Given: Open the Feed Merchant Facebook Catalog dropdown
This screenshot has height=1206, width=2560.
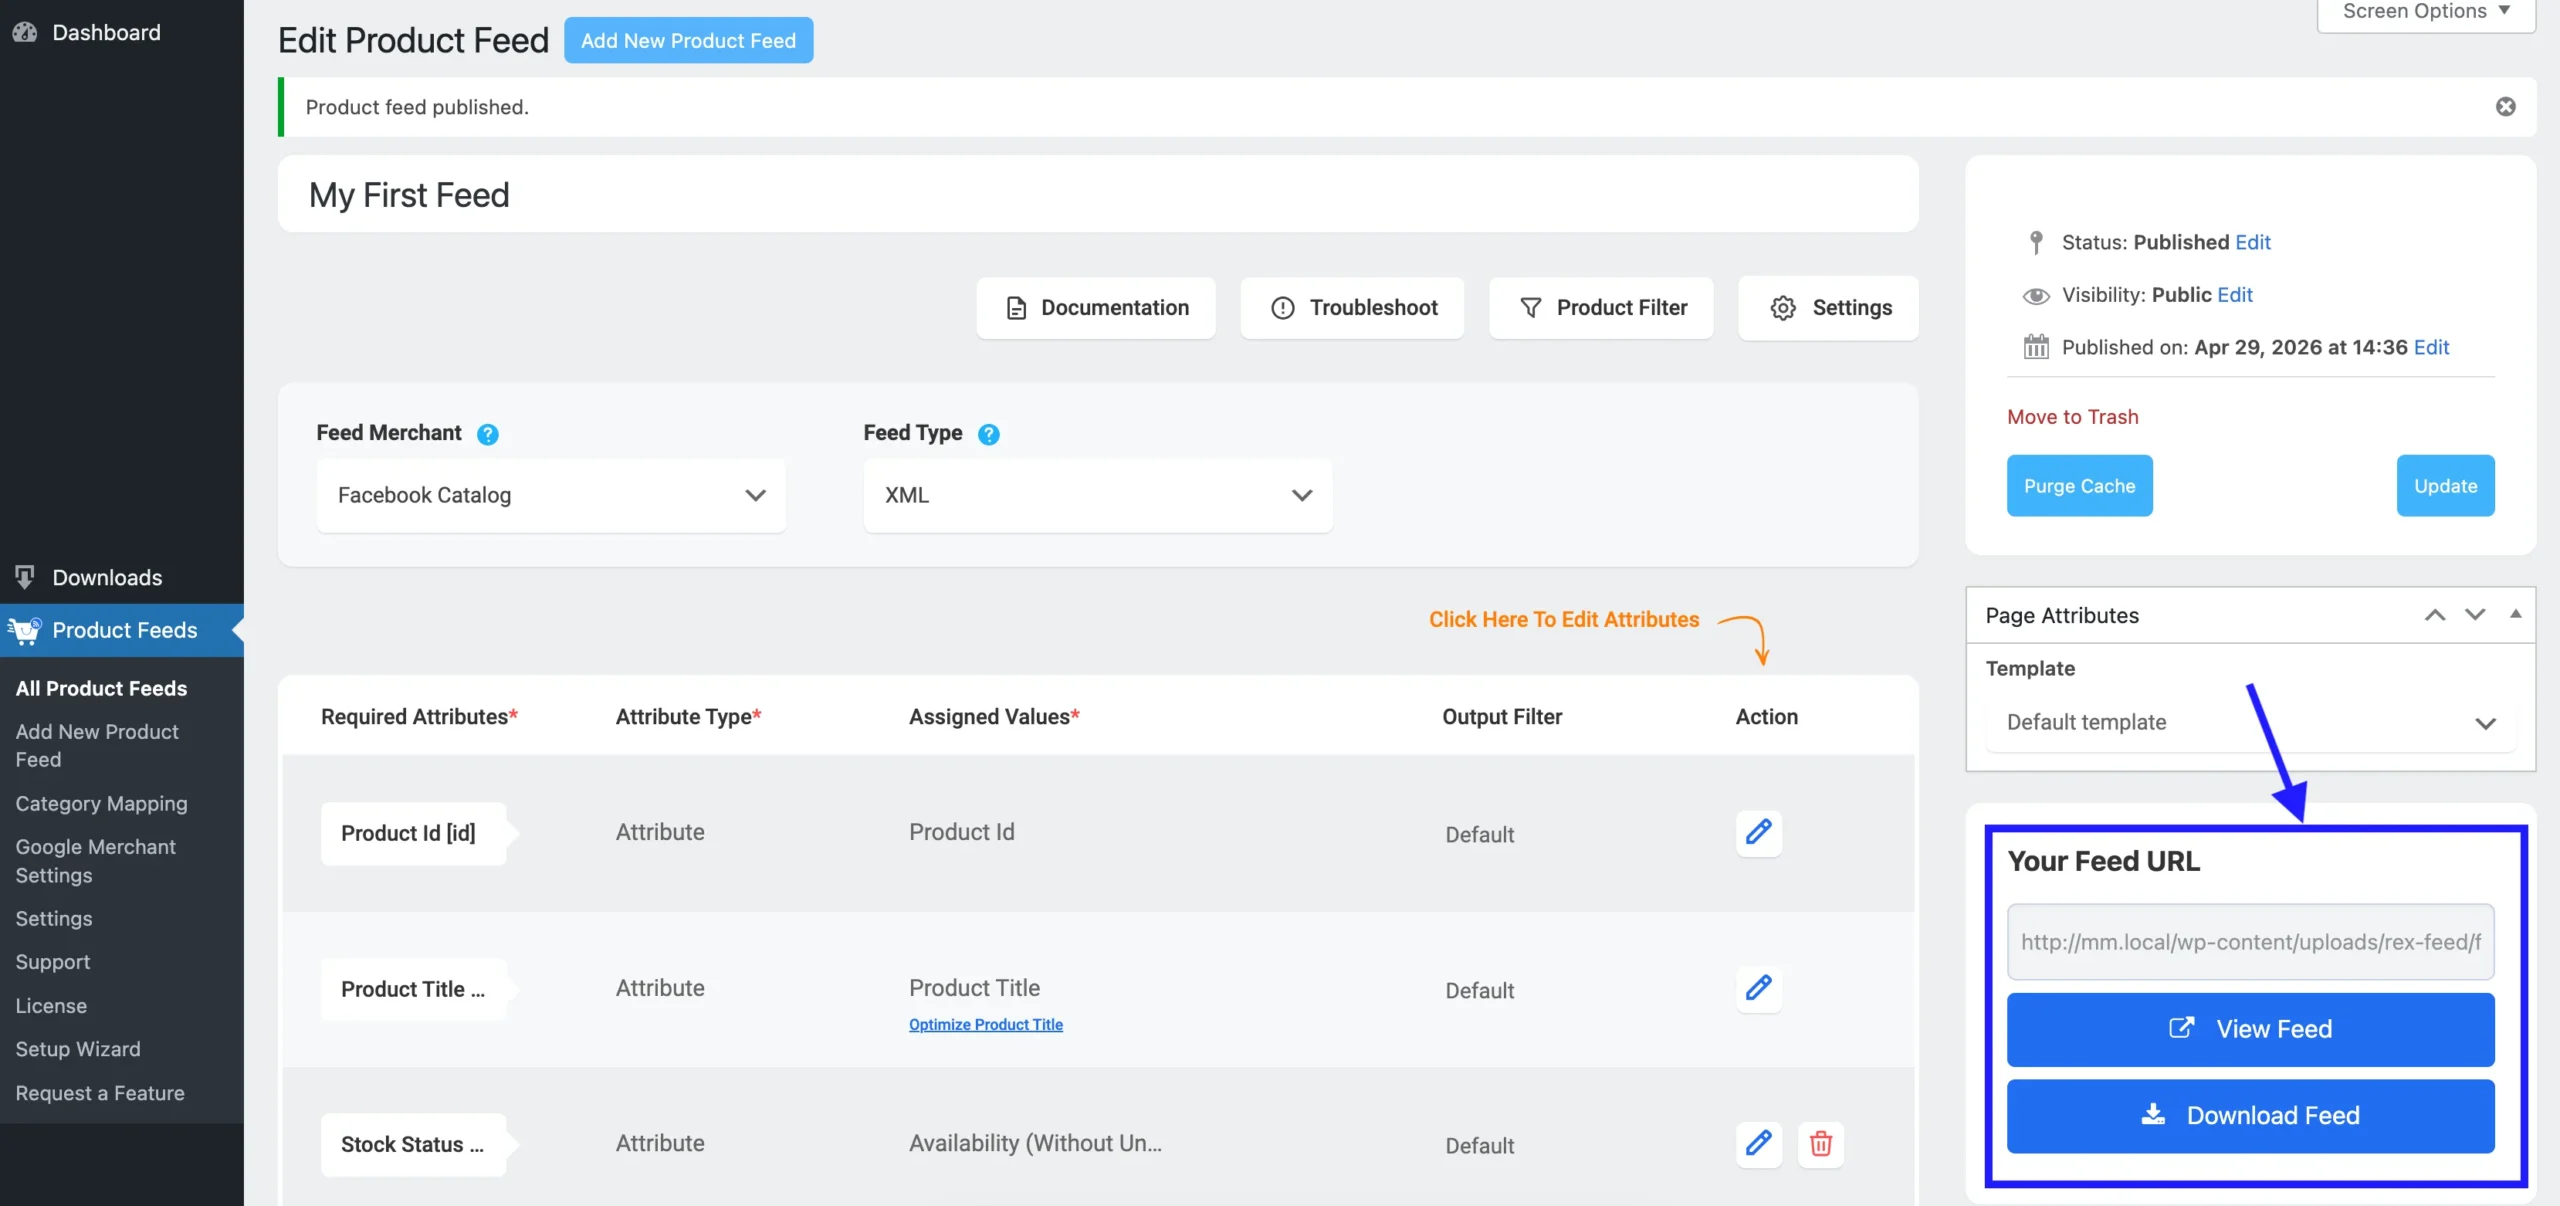Looking at the screenshot, I should point(551,496).
